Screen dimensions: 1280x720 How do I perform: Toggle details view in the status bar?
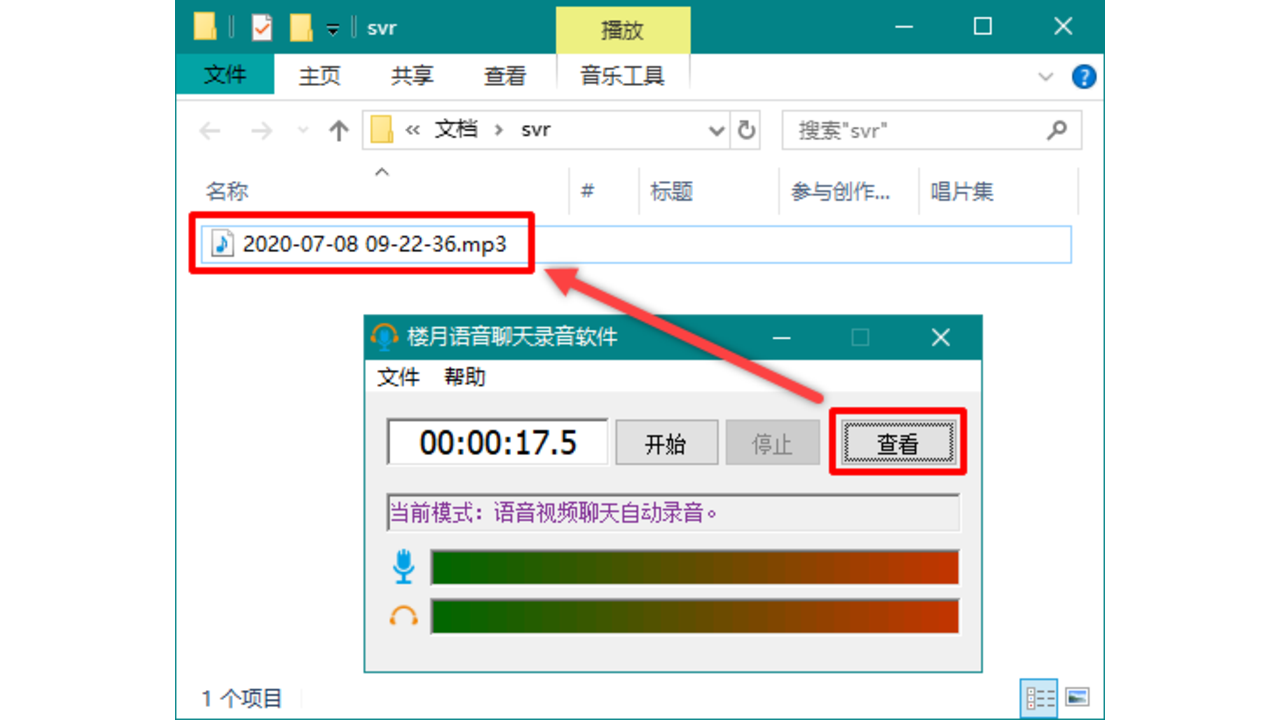click(1038, 698)
